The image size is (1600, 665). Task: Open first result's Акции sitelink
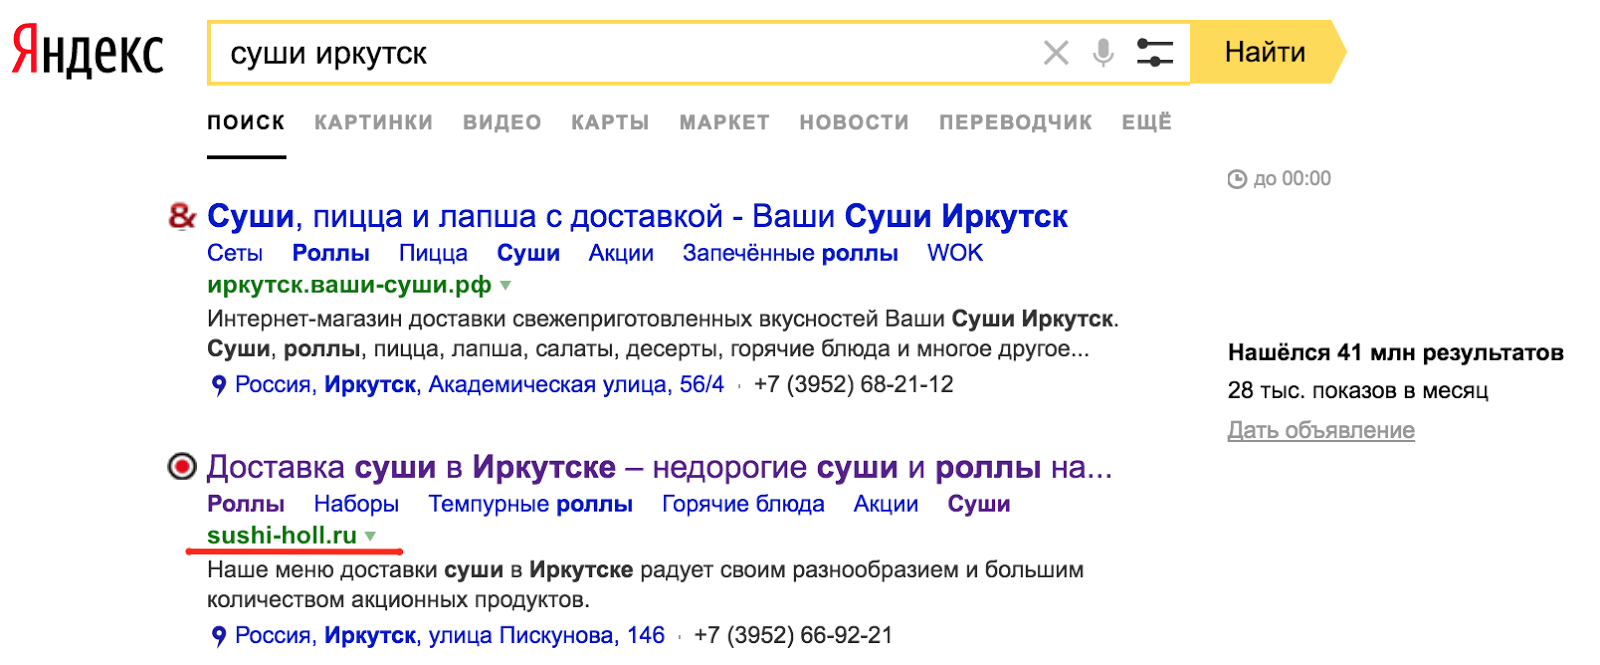tap(621, 253)
